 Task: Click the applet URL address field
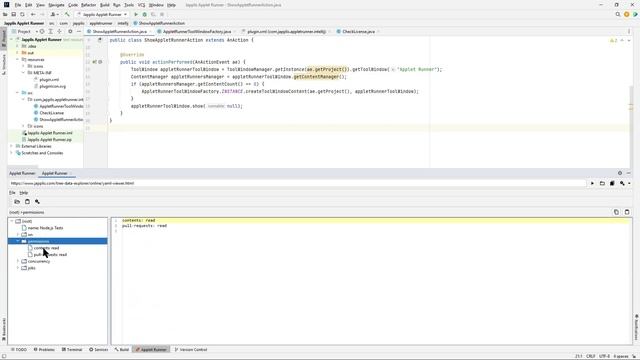(297, 183)
